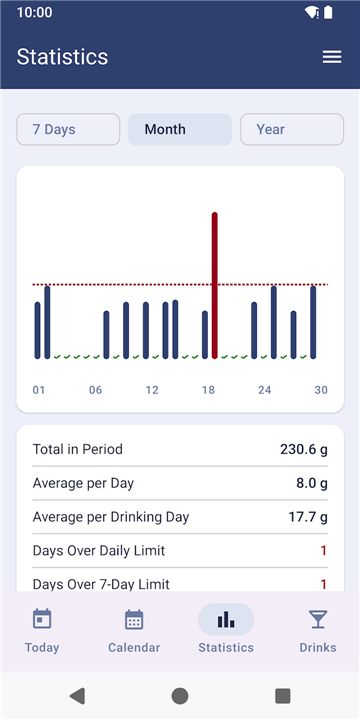This screenshot has height=720, width=360.
Task: Tap the chart bar for day 30
Action: [313, 322]
